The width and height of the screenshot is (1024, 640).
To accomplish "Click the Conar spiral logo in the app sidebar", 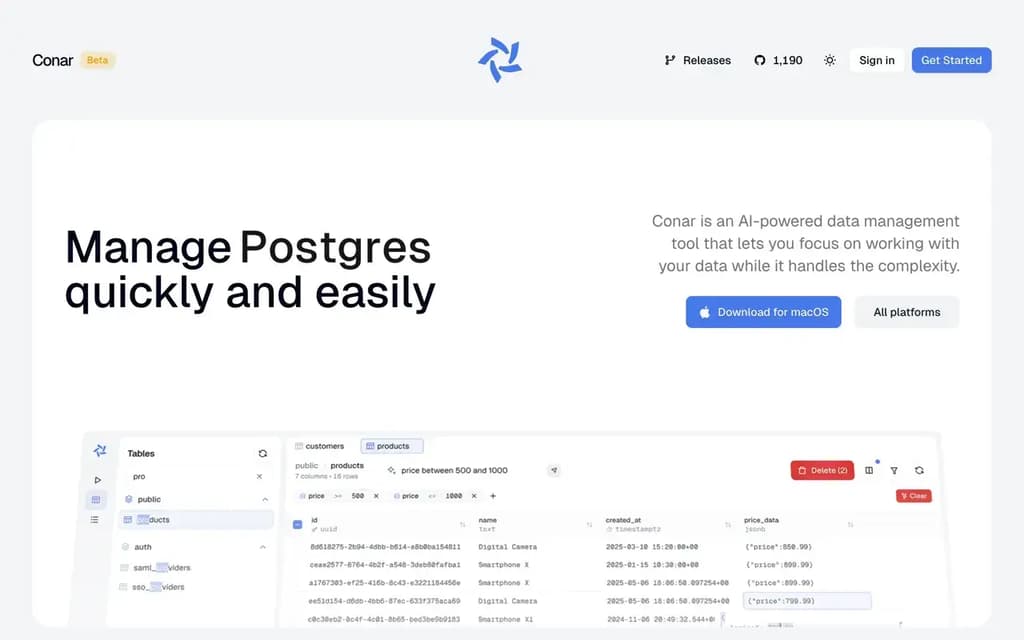I will pos(98,450).
